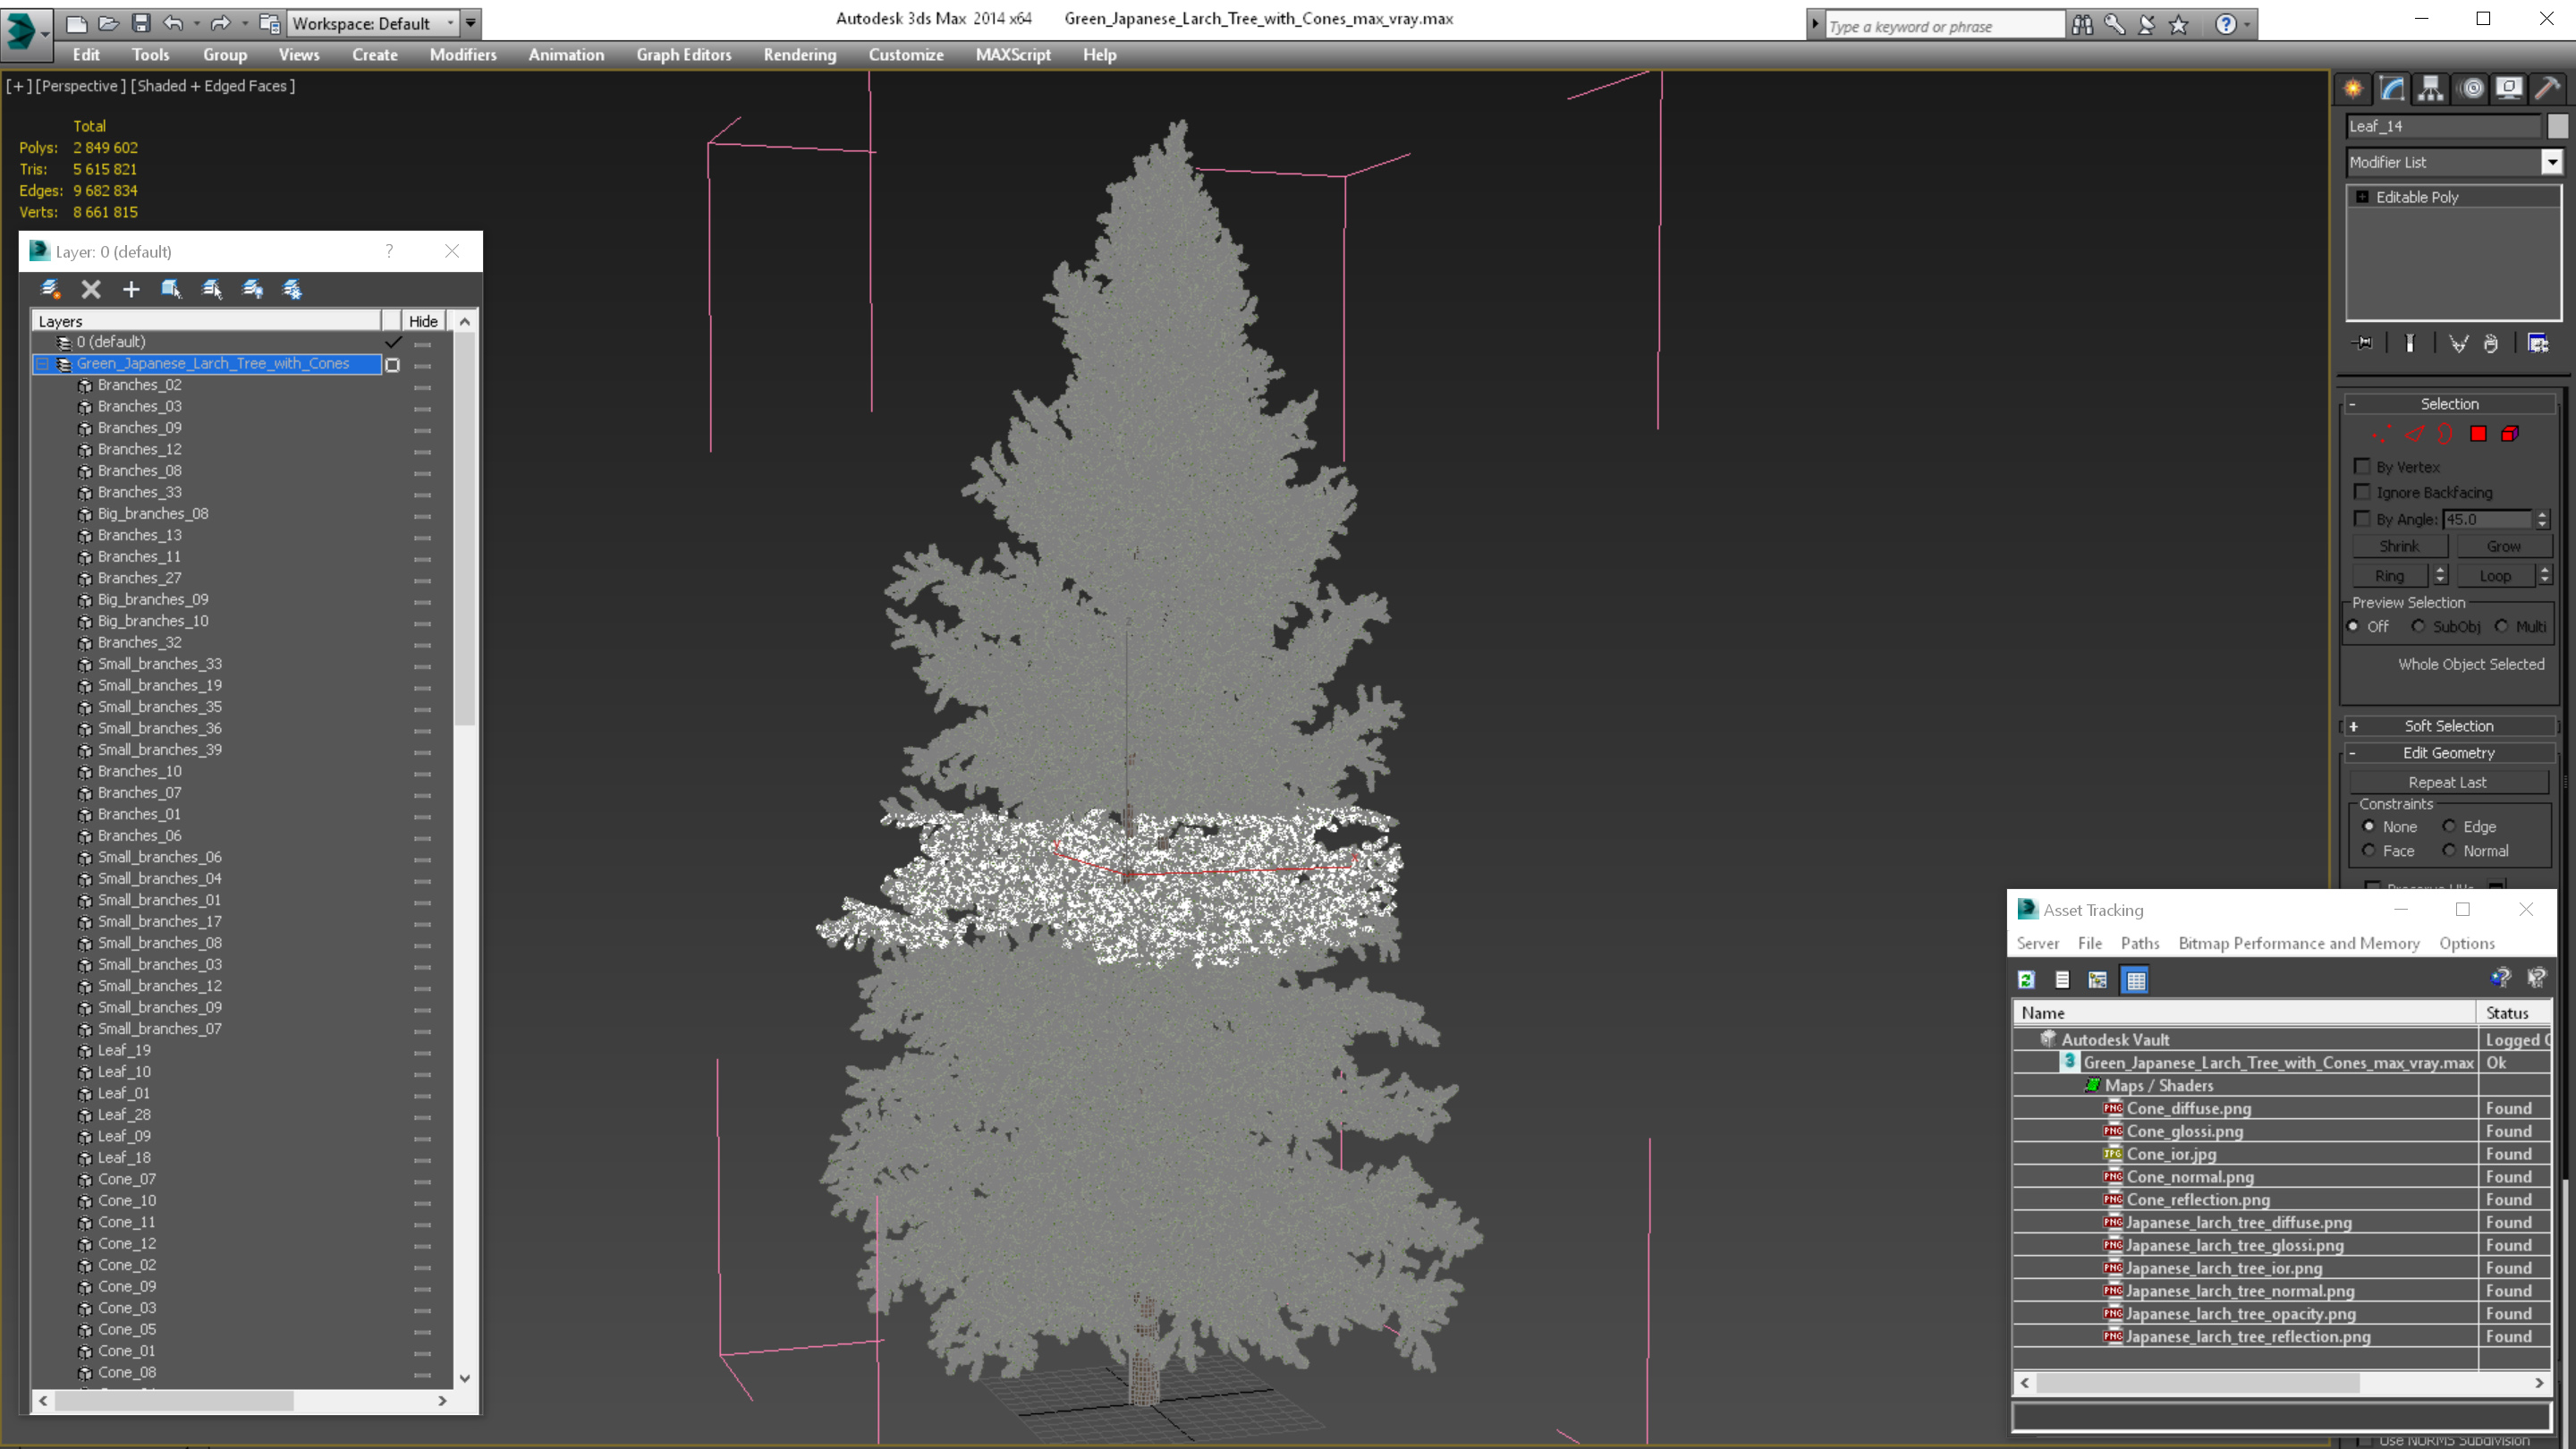
Task: Open the Rendering menu
Action: (799, 55)
